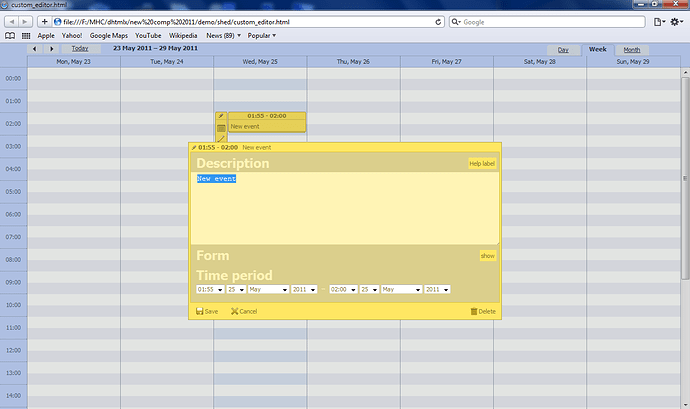Show the Form section

(x=488, y=256)
